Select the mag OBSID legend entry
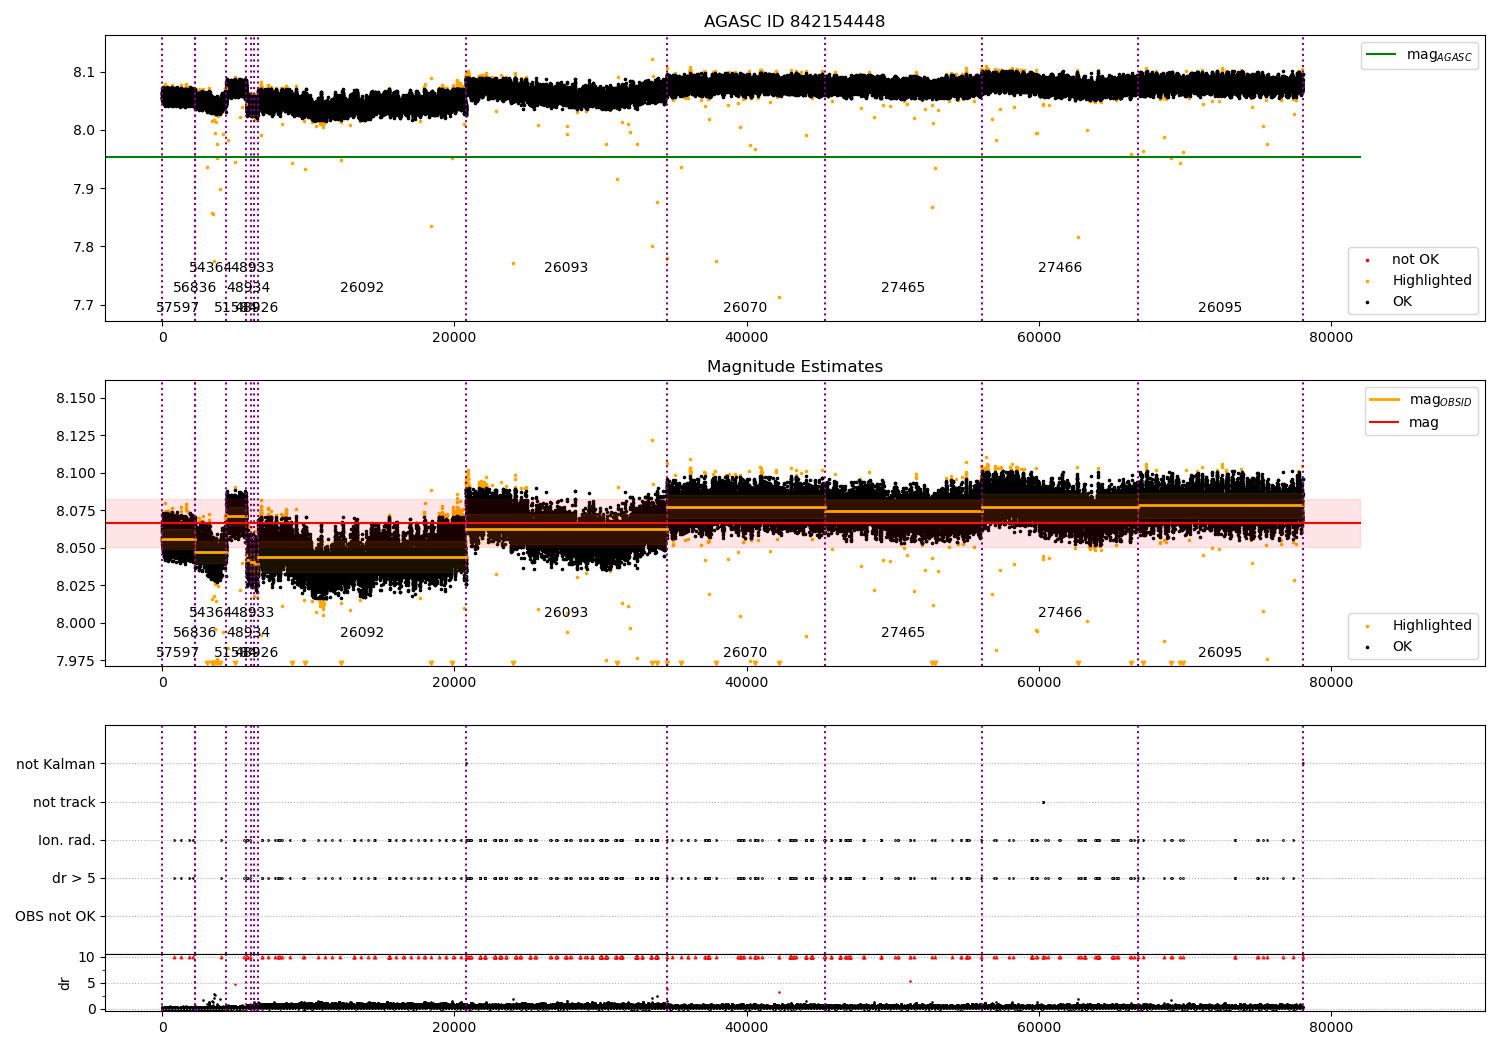1500x1050 pixels. tap(1421, 400)
